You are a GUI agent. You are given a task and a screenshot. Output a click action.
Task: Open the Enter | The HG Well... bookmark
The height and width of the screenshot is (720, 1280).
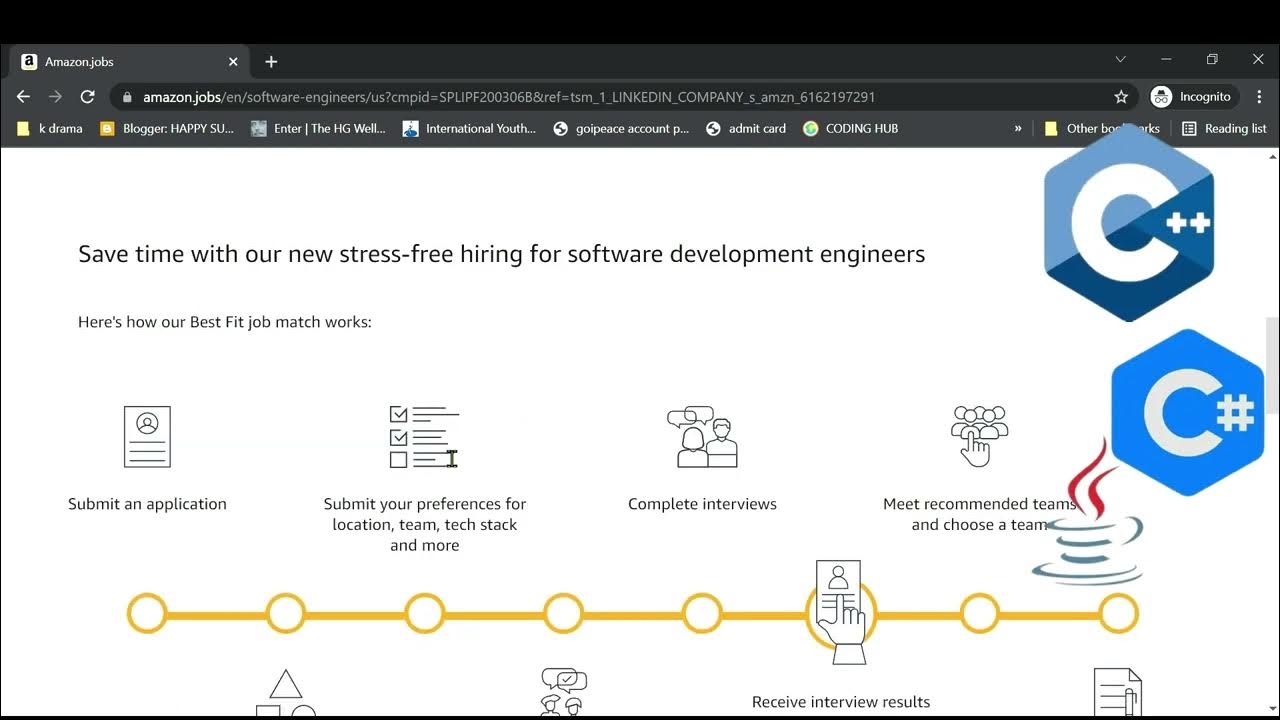click(318, 128)
